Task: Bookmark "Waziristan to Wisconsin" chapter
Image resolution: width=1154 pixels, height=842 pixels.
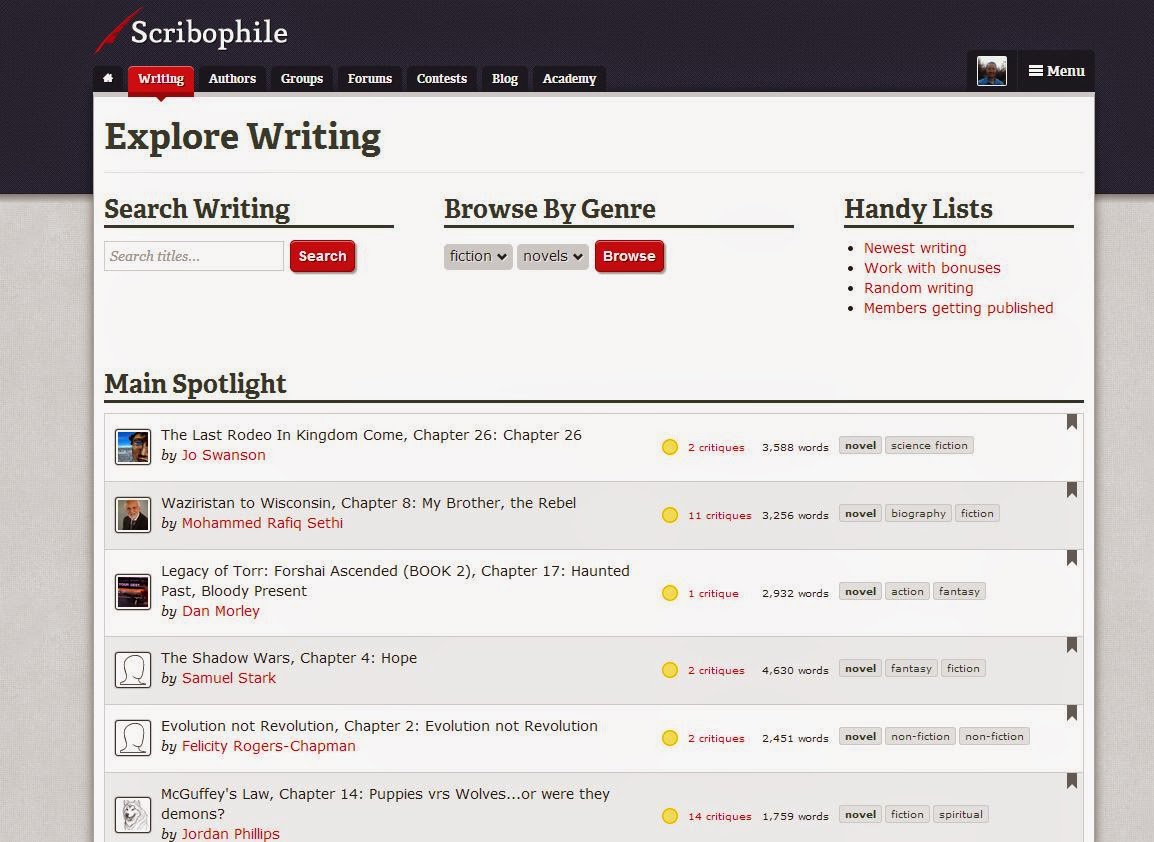Action: (1071, 491)
